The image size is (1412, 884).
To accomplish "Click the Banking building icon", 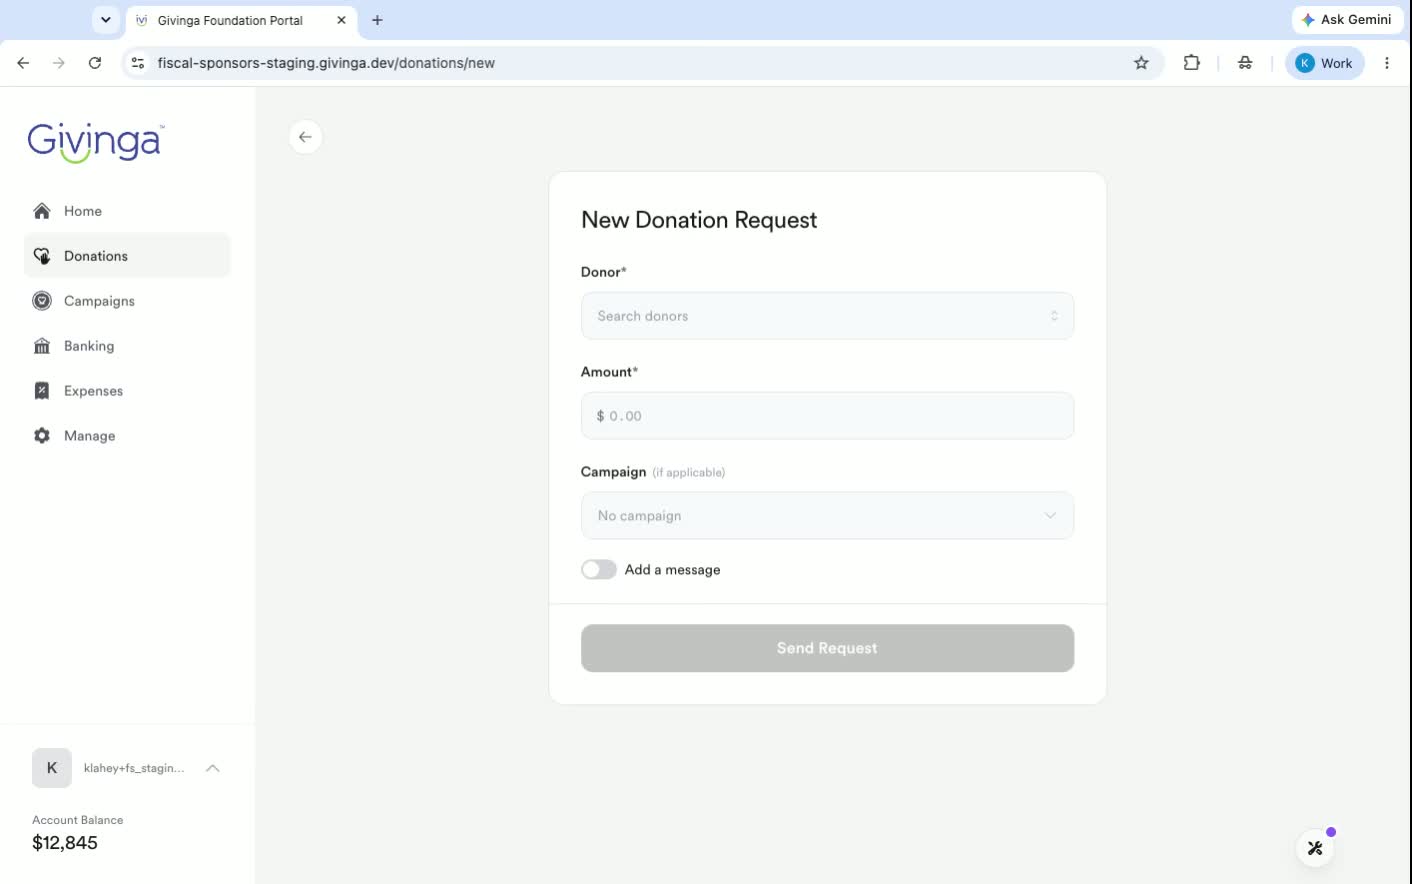I will point(42,346).
